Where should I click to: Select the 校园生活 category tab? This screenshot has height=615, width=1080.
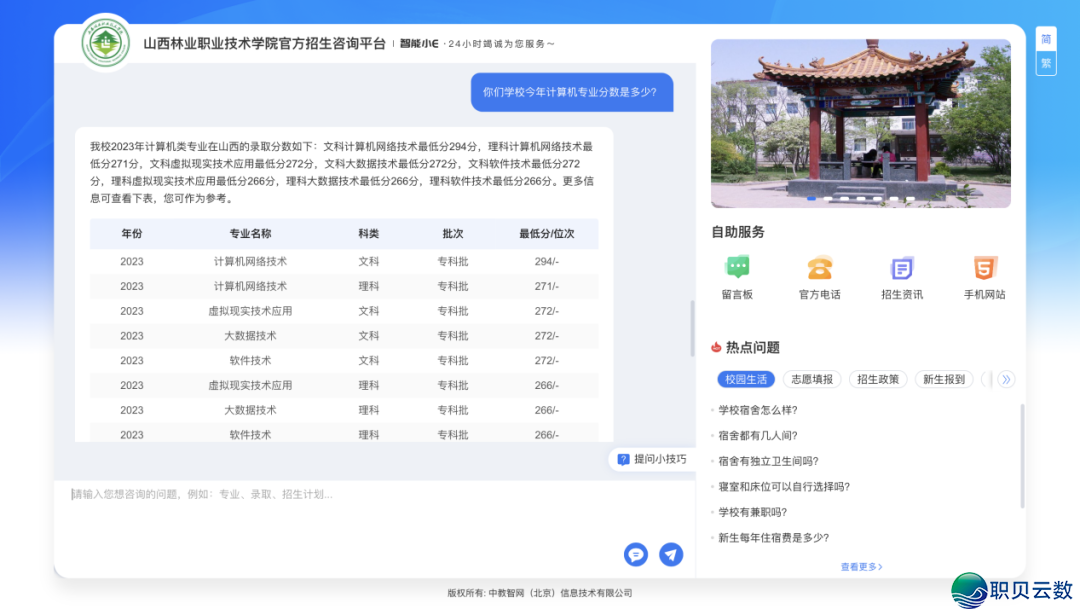point(746,379)
